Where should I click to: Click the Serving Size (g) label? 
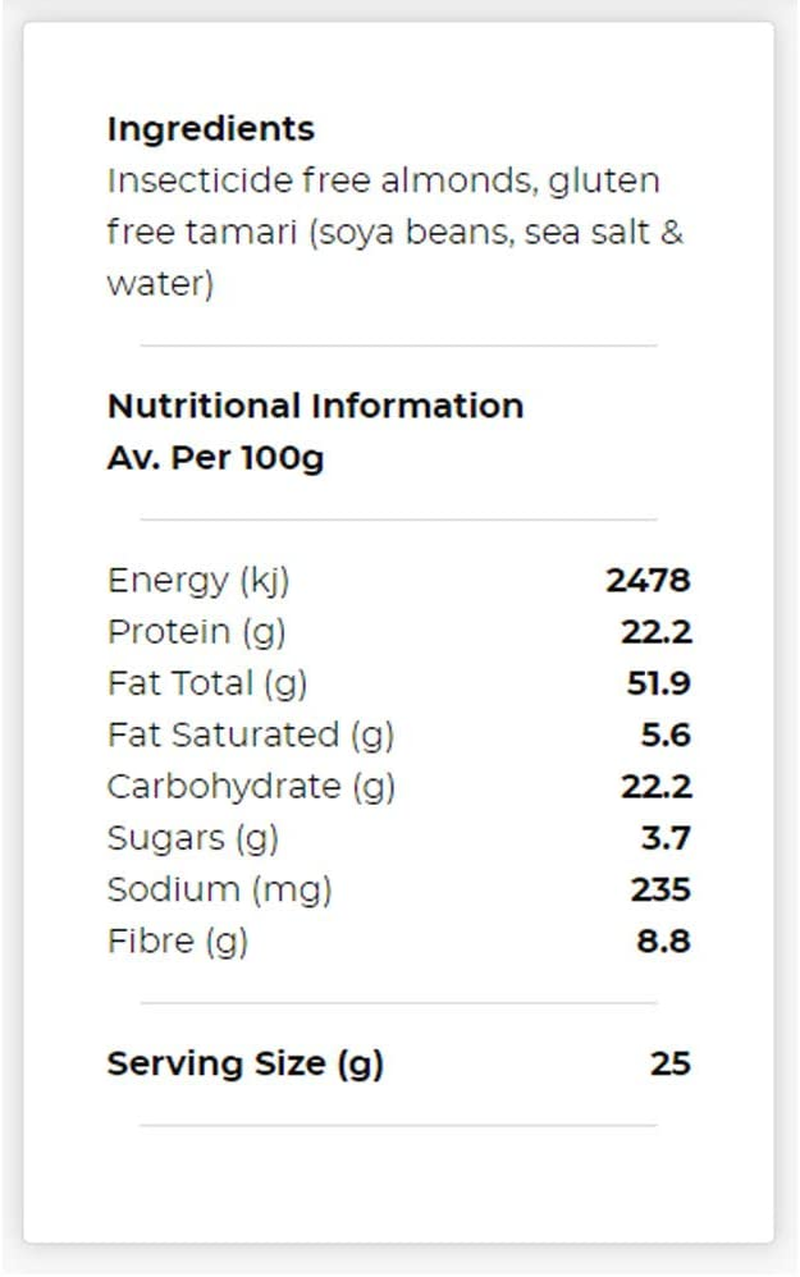coord(245,1063)
